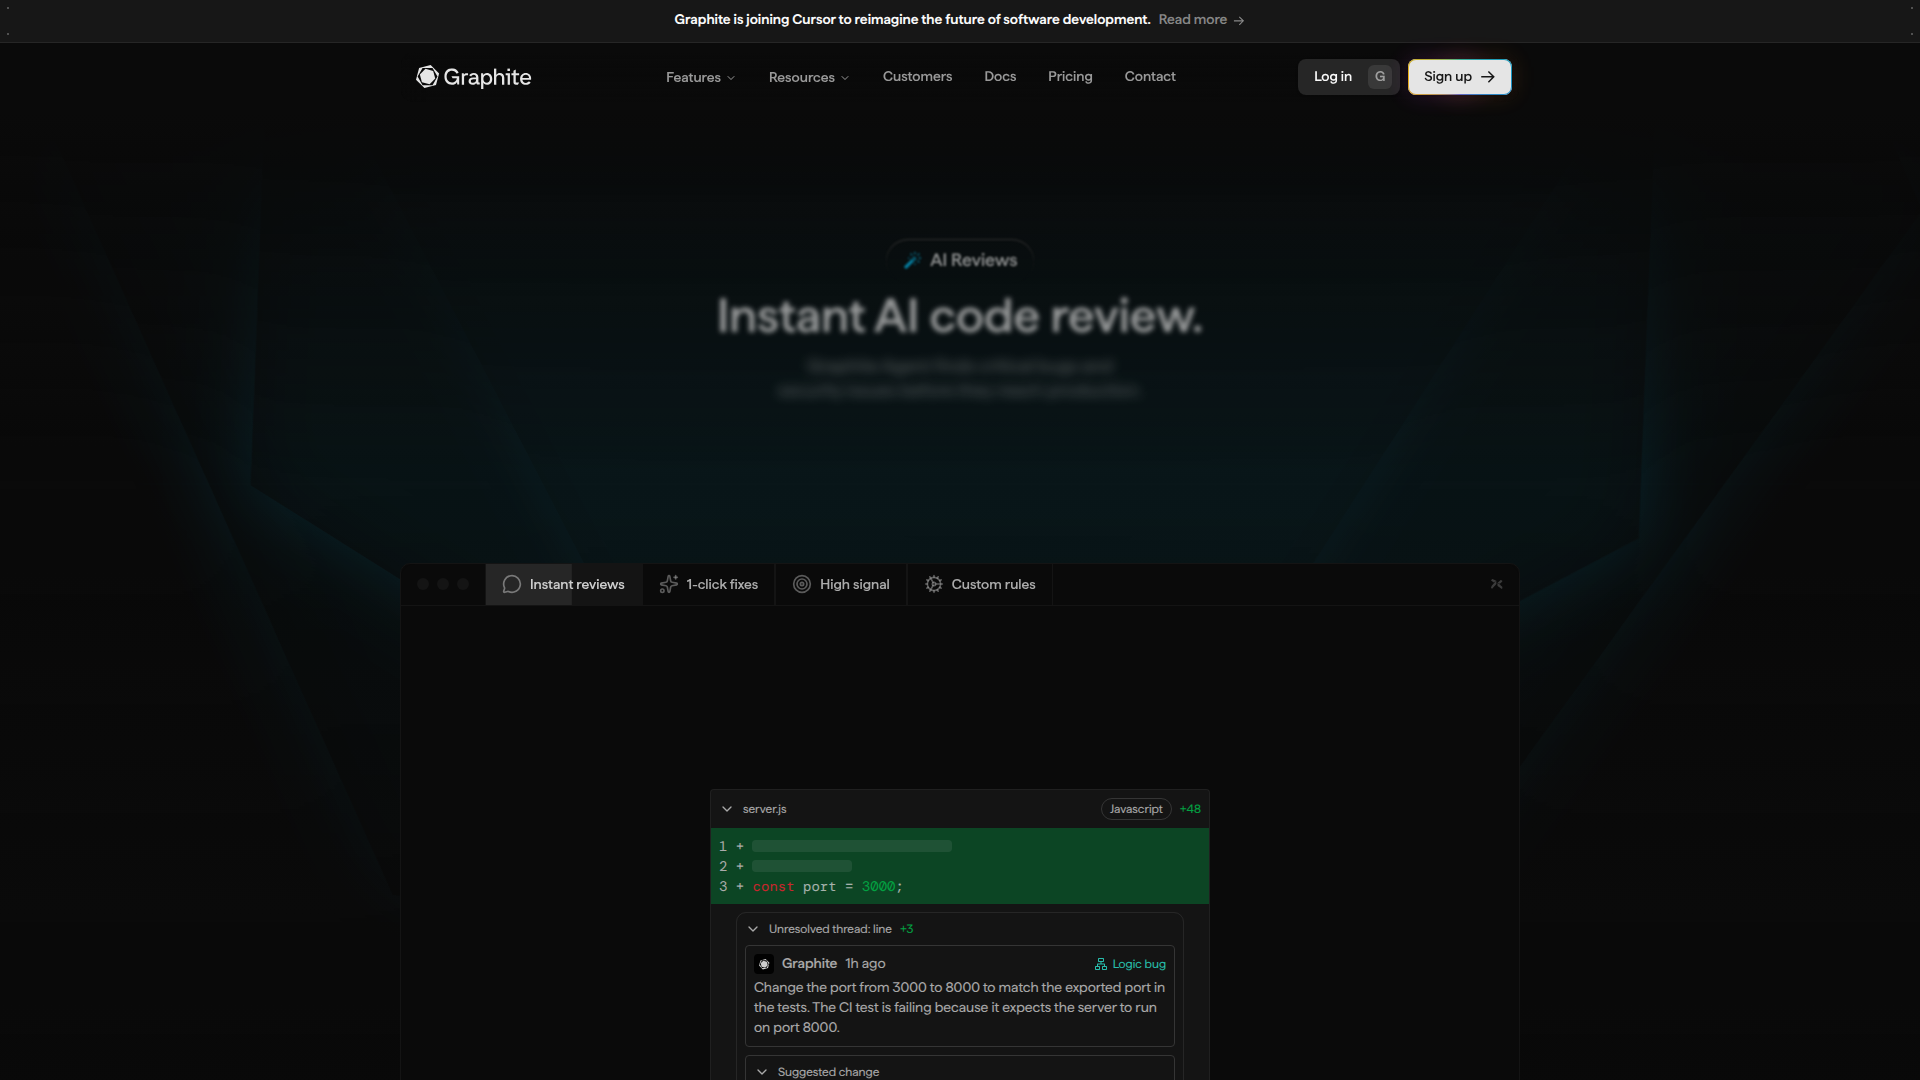Click the concentric circles icon next to High signal
The height and width of the screenshot is (1080, 1920).
point(802,584)
